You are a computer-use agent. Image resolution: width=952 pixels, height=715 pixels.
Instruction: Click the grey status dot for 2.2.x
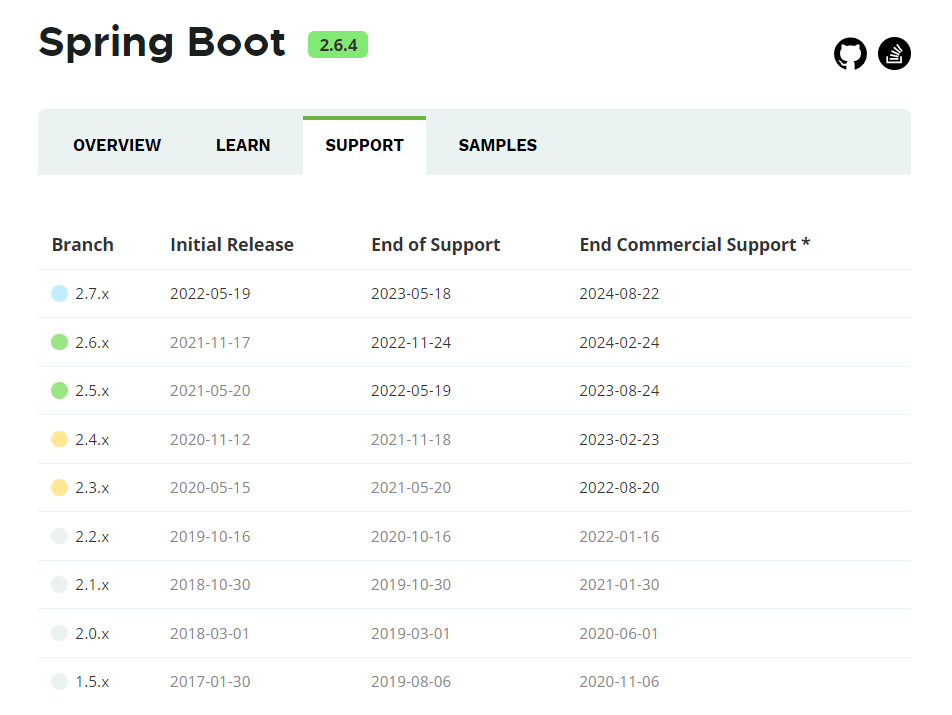point(60,536)
